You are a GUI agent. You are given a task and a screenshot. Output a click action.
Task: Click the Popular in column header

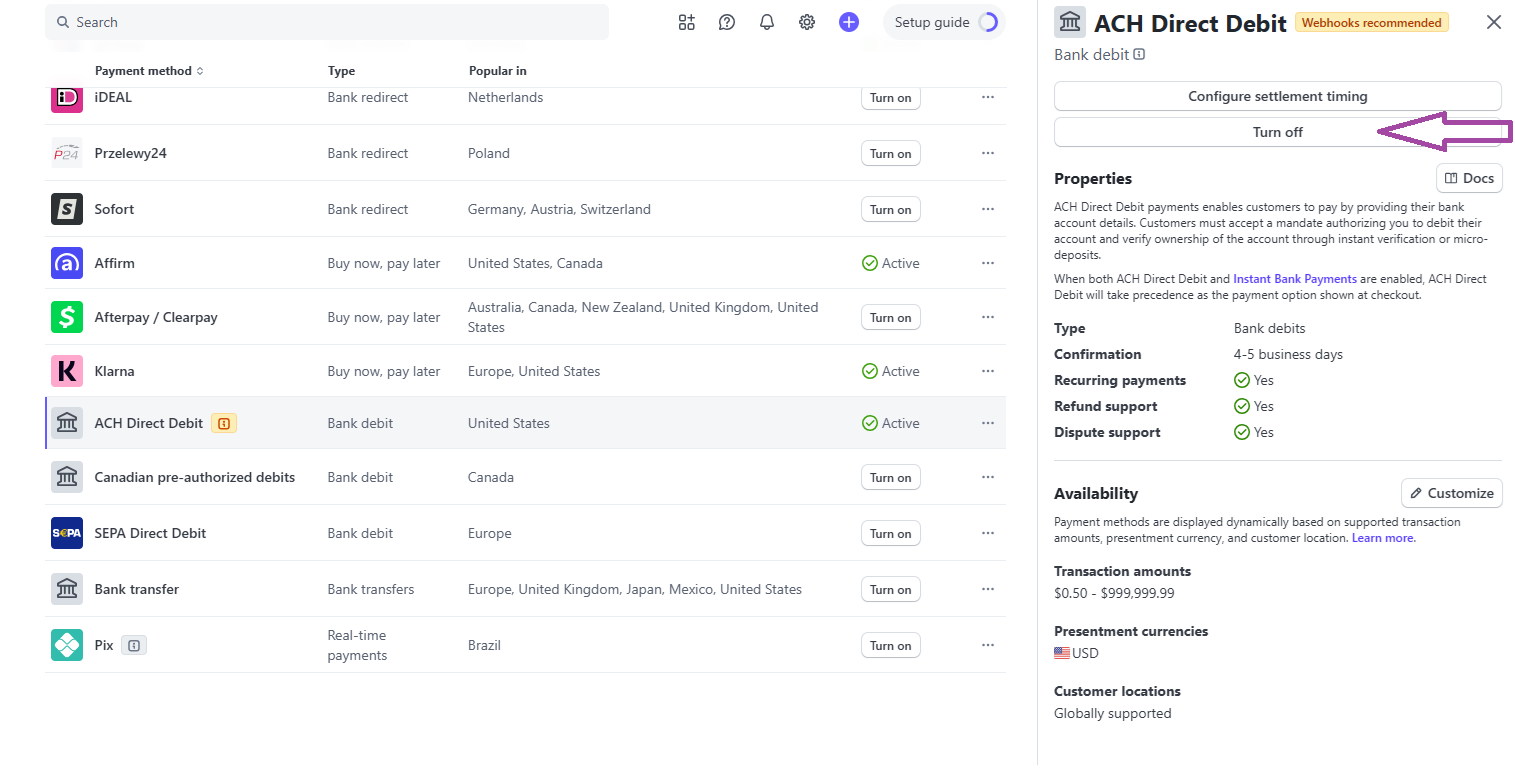497,71
